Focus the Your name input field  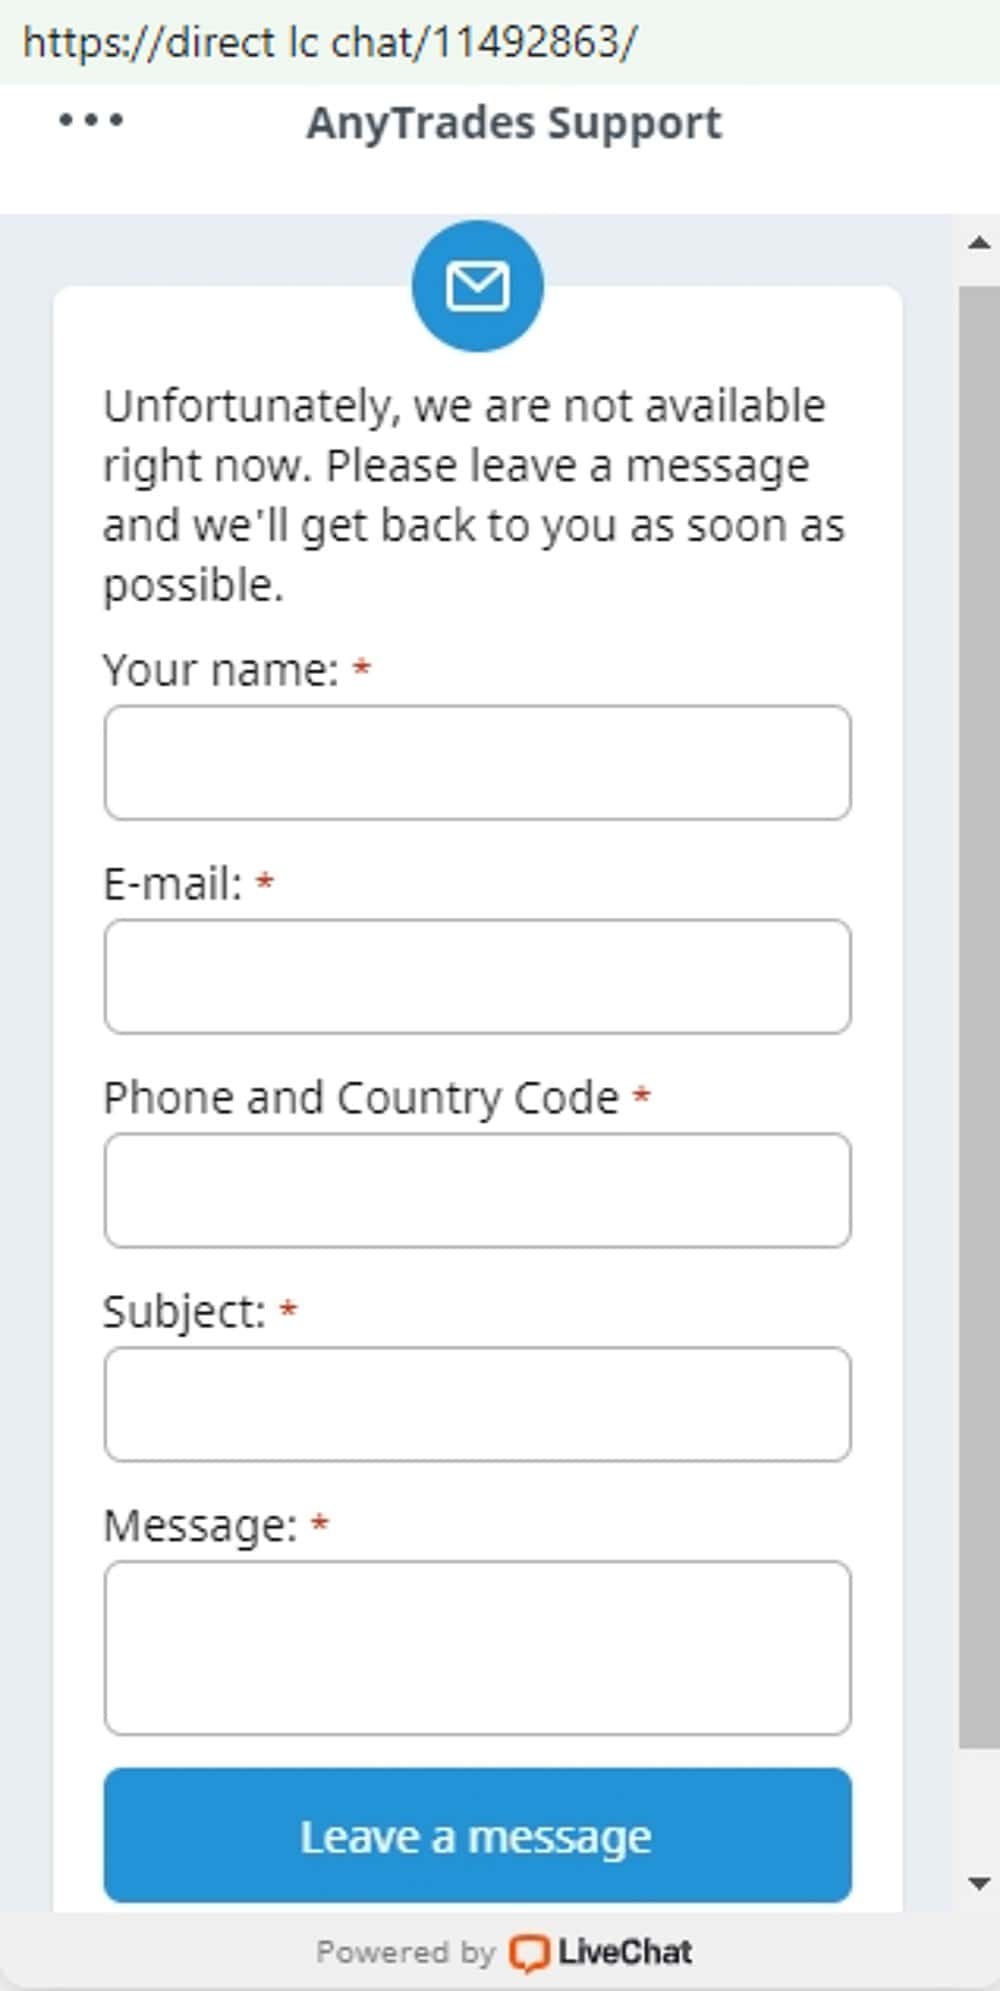pos(477,763)
